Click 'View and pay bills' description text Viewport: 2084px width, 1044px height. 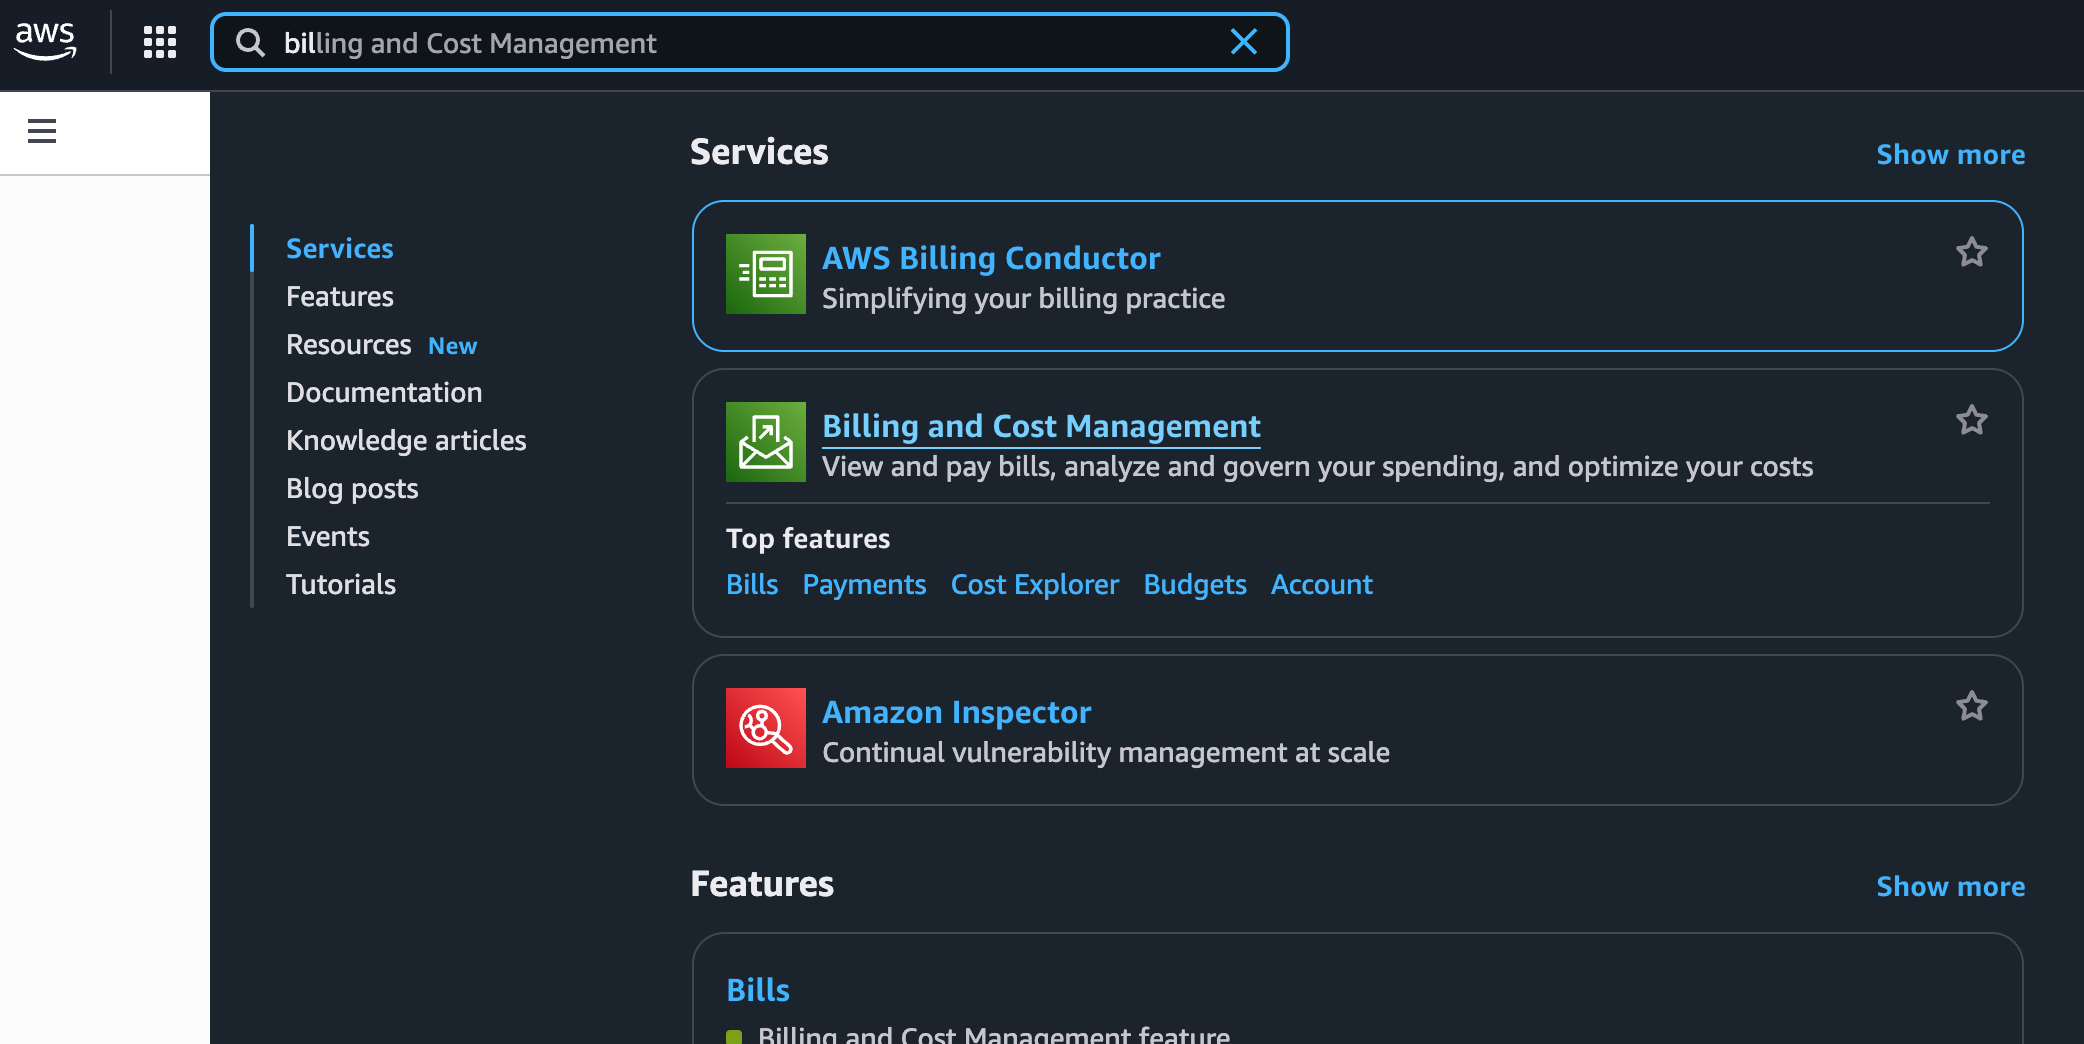coord(1317,466)
